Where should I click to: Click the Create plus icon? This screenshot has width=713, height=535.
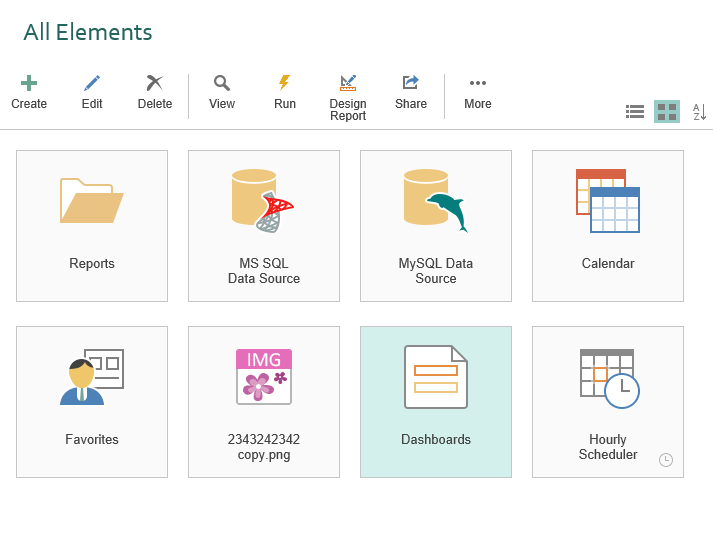[29, 83]
